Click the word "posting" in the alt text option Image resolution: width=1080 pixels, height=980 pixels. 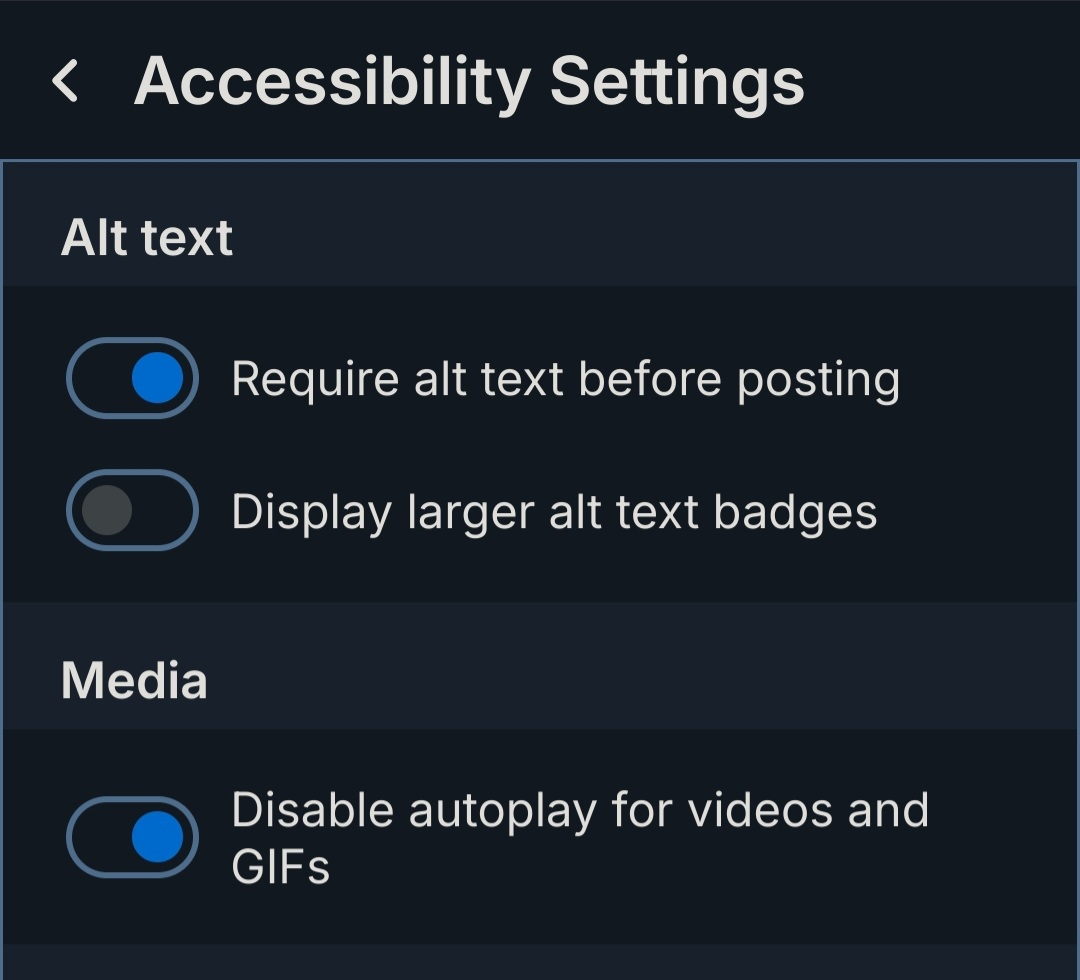click(x=818, y=380)
